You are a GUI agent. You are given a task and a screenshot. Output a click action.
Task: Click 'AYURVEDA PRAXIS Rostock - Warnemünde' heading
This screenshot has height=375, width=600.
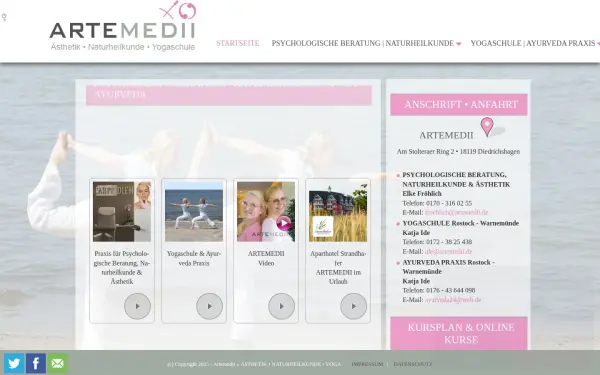click(448, 267)
